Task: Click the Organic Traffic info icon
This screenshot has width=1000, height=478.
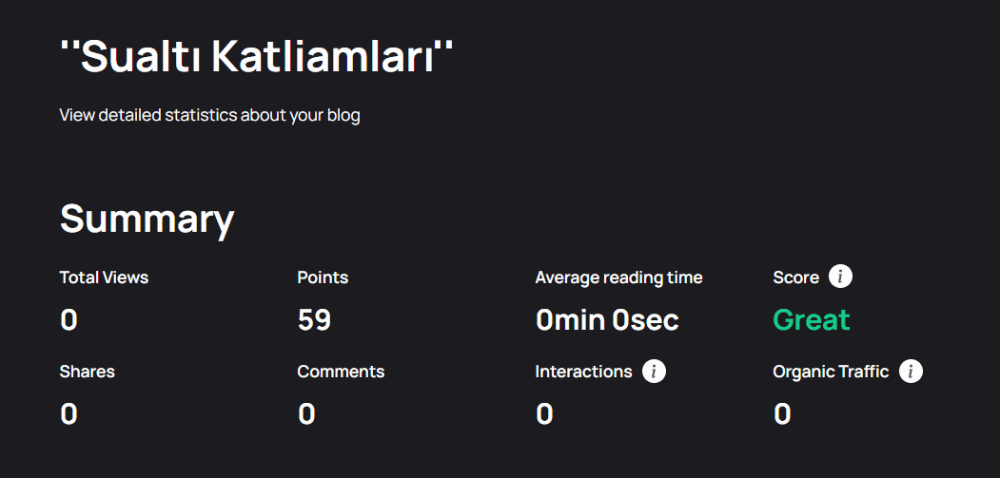Action: click(x=911, y=371)
